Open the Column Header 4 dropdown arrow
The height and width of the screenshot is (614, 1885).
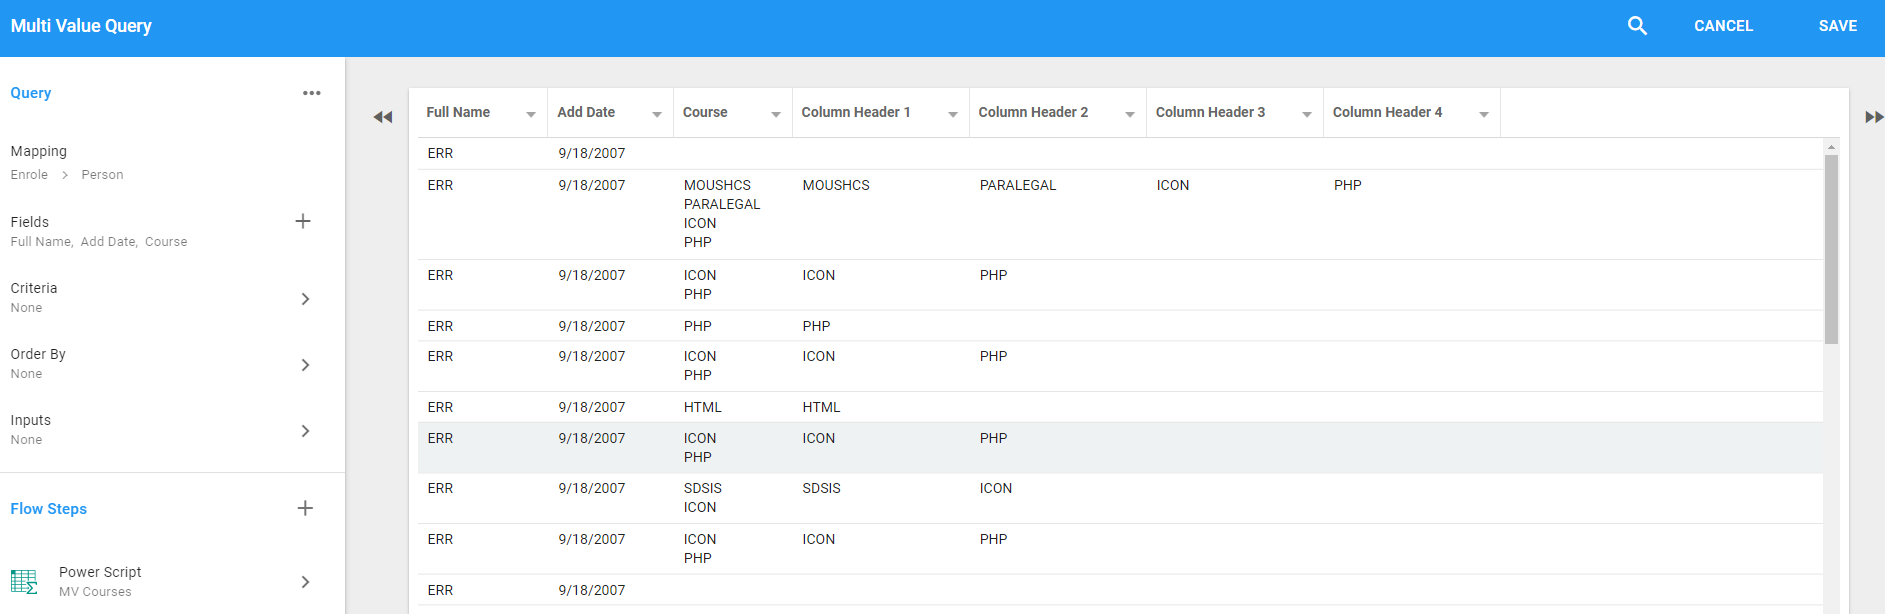1484,114
